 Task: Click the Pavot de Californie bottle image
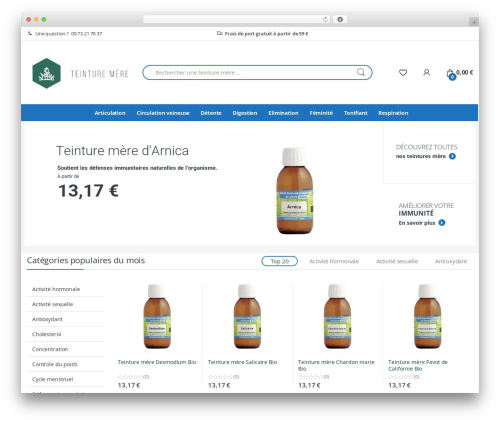[427, 316]
